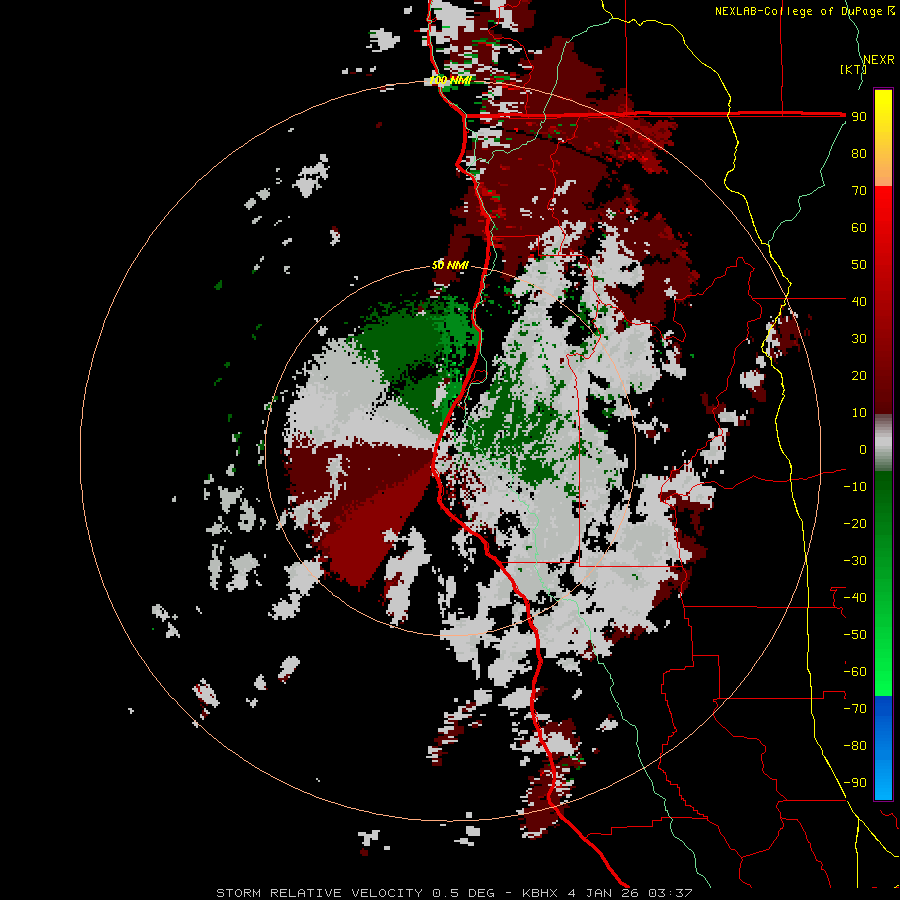Viewport: 900px width, 900px height.
Task: Click the -10 value on velocity scale
Action: pyautogui.click(x=855, y=487)
